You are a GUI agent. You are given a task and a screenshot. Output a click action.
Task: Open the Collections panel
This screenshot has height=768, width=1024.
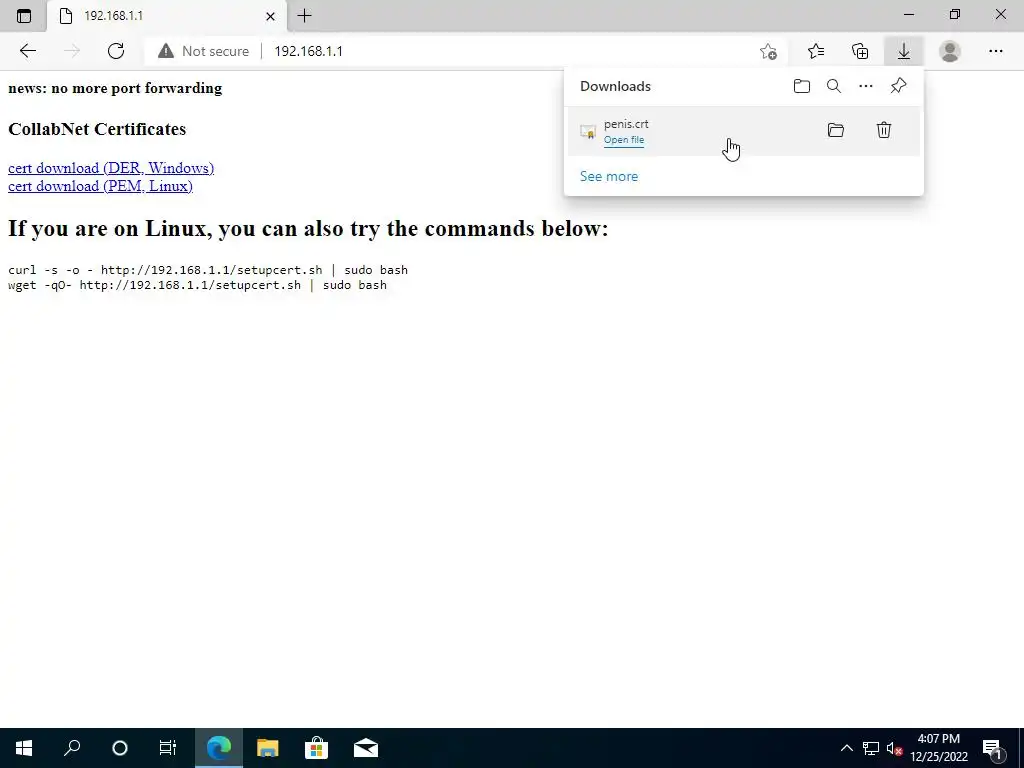tap(860, 51)
